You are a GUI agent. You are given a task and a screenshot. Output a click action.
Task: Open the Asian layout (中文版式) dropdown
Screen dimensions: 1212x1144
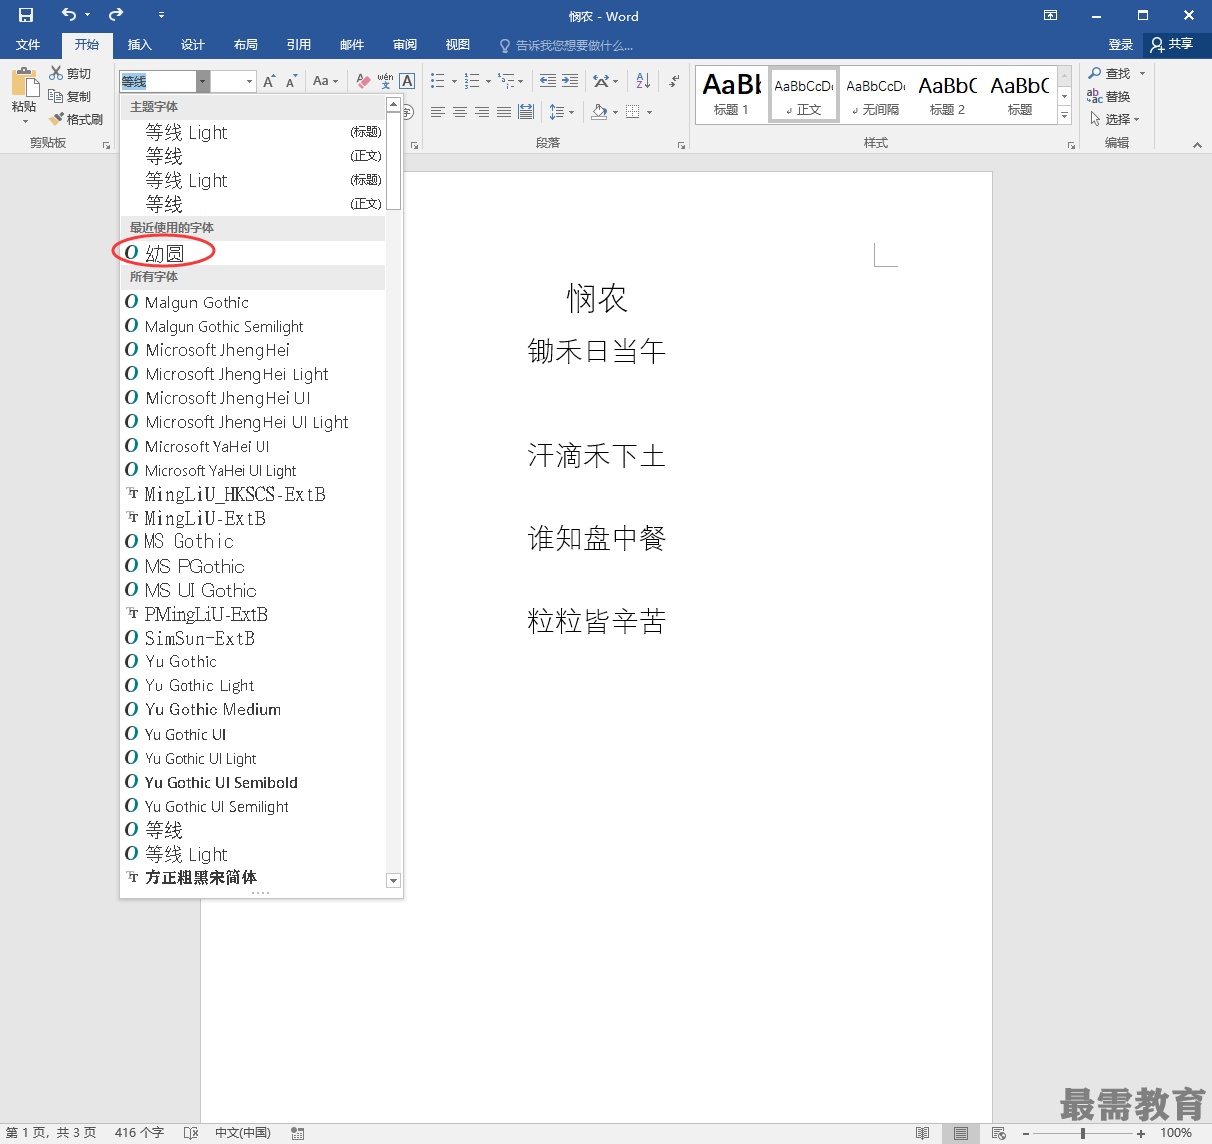tap(605, 81)
